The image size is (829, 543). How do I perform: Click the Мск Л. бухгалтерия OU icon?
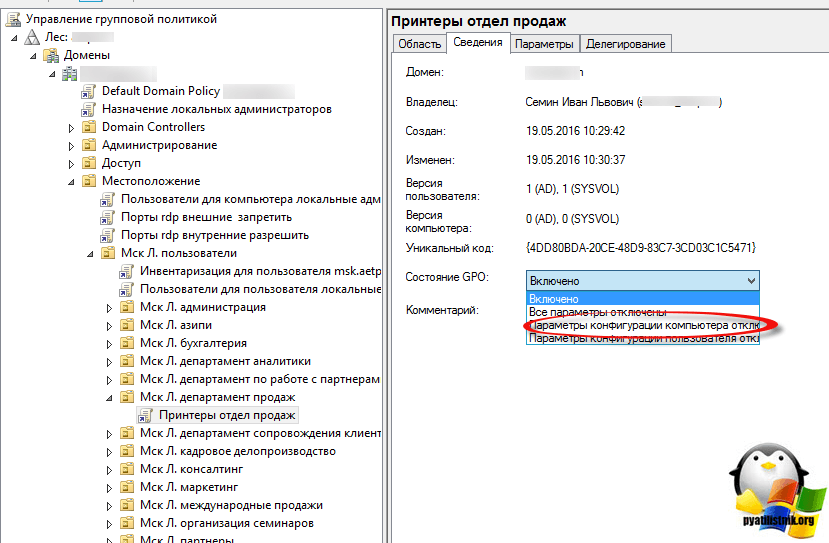click(127, 343)
